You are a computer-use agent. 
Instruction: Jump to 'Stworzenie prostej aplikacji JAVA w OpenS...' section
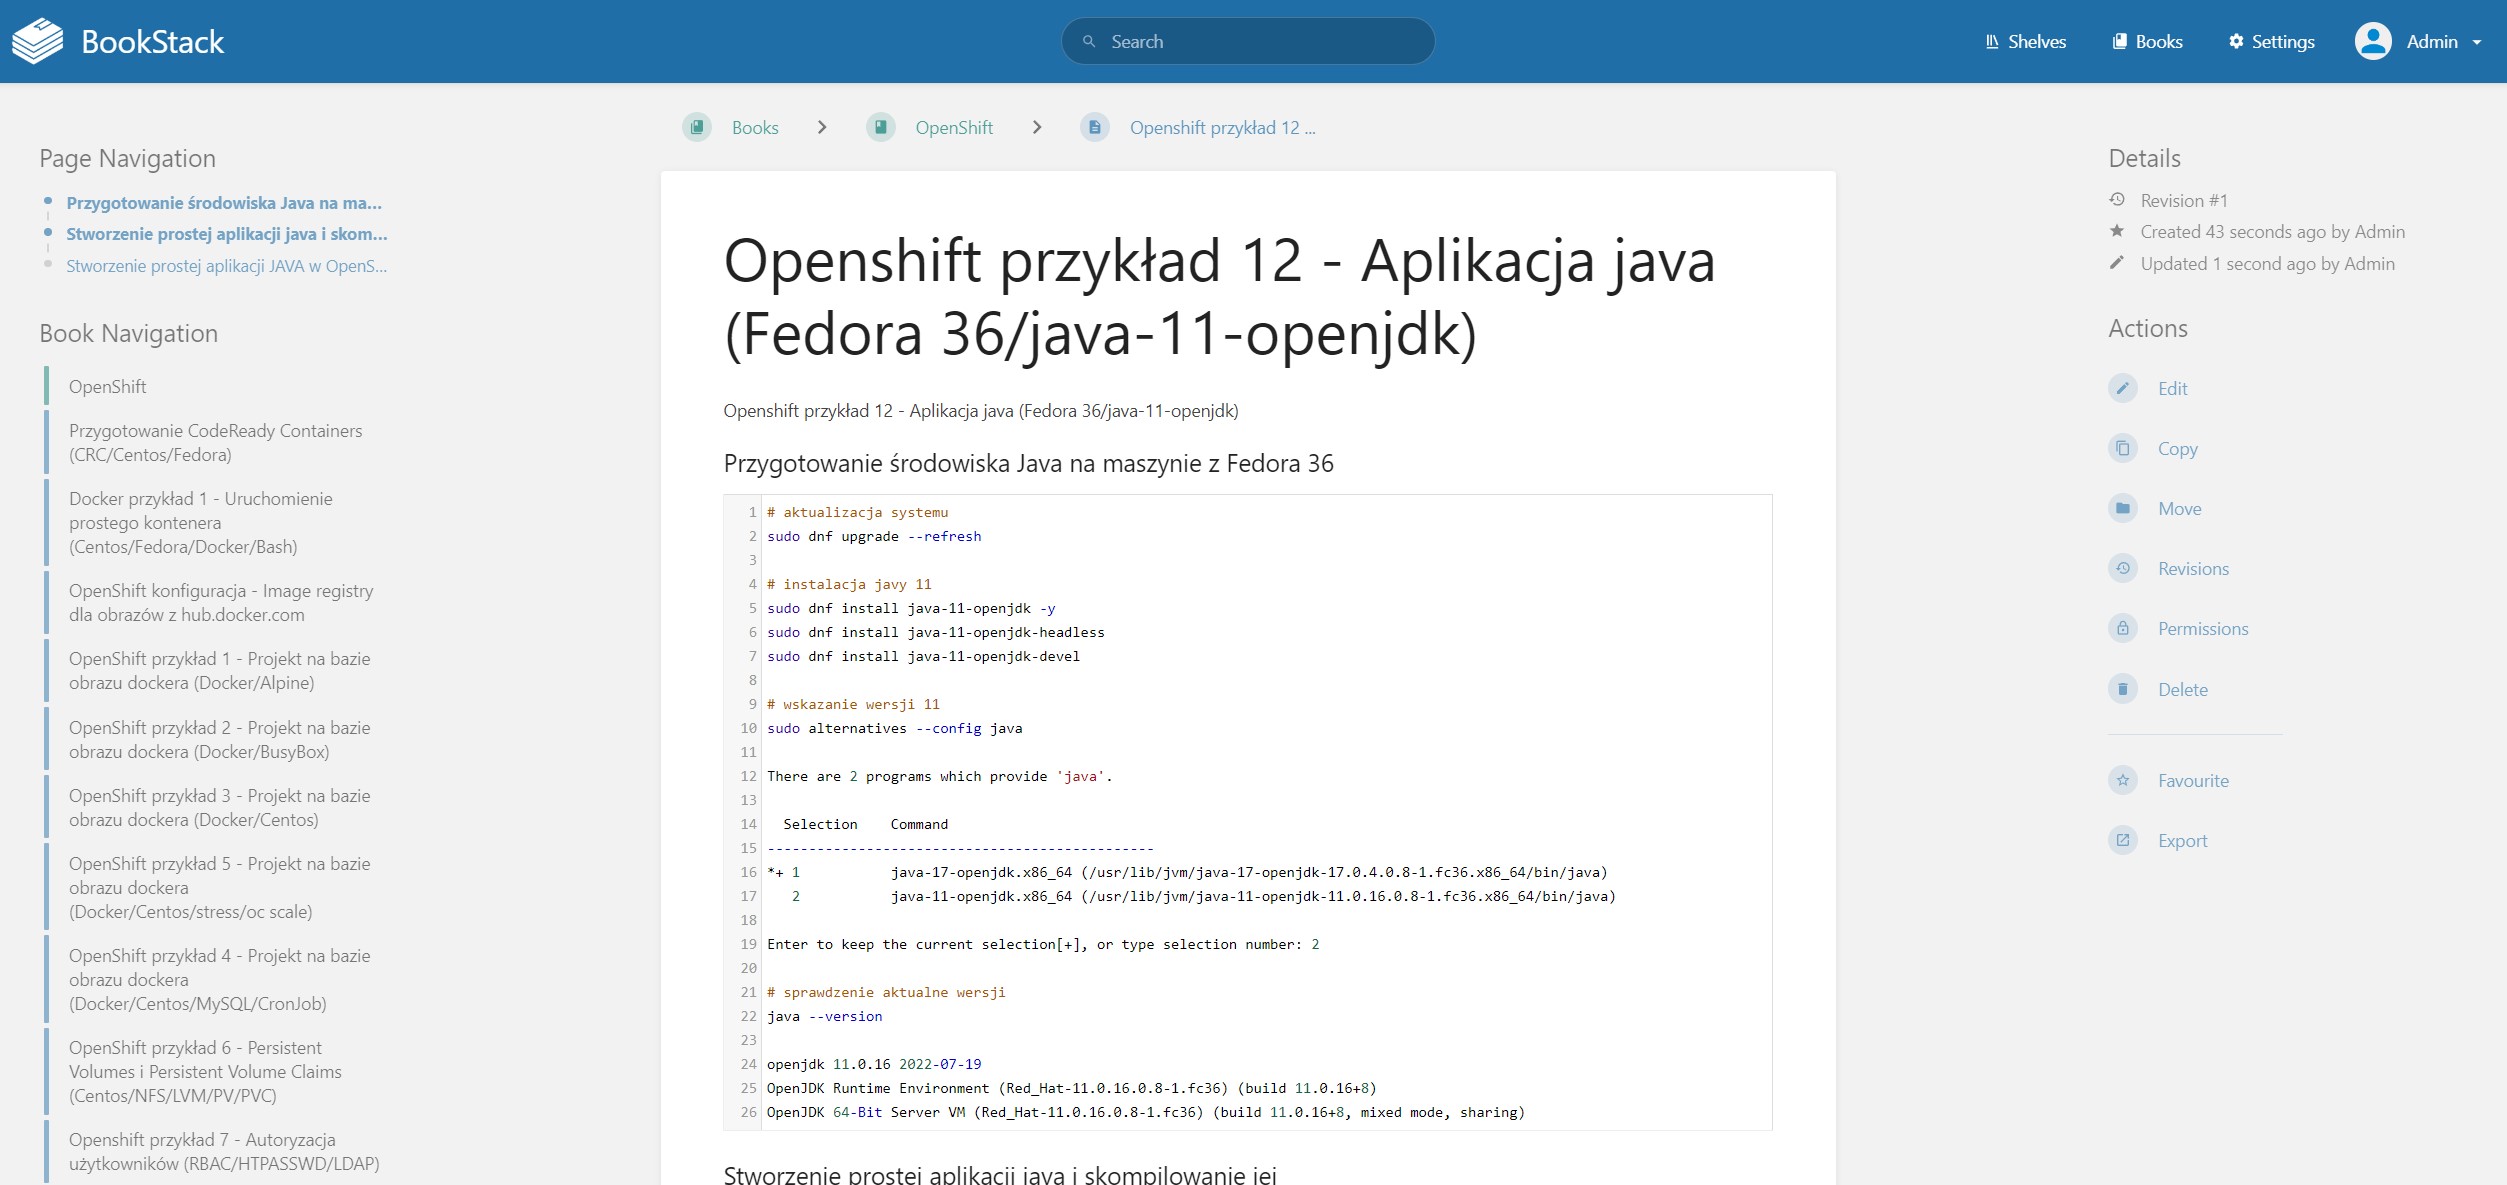[x=226, y=266]
